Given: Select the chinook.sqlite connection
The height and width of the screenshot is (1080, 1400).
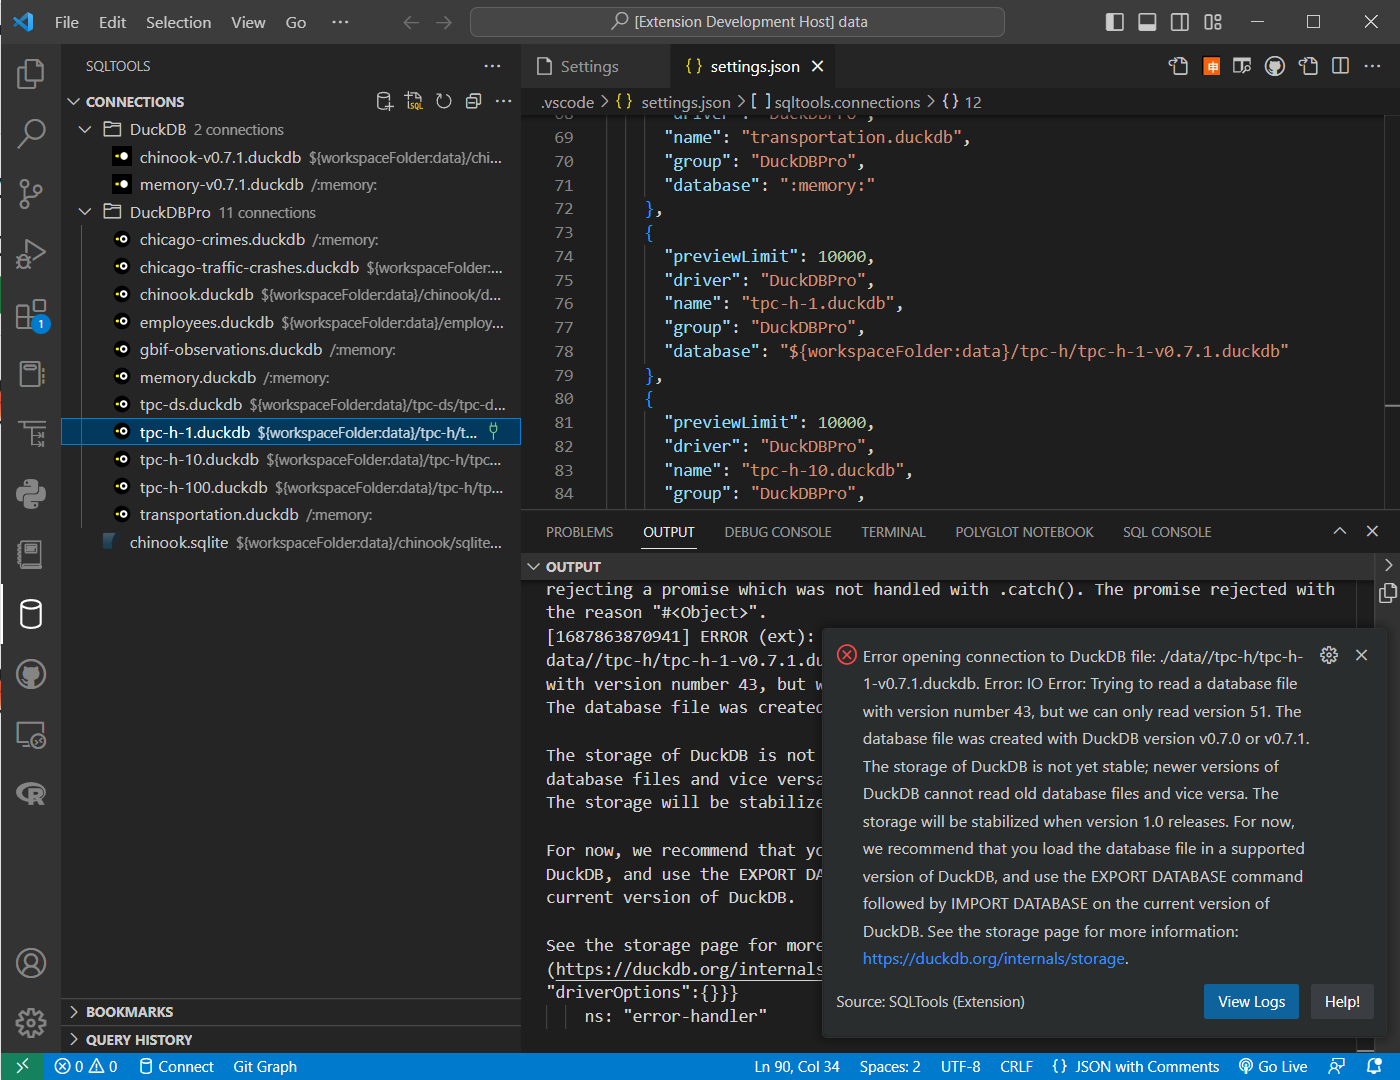Looking at the screenshot, I should tap(291, 542).
